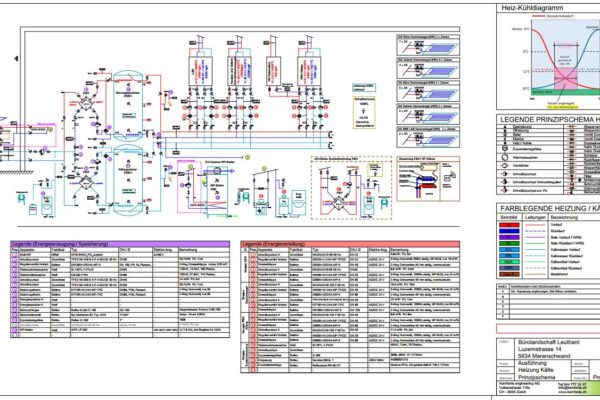Screen dimensions: 600x400
Task: Click the Luzernstrasse 14 address line
Action: 540,349
